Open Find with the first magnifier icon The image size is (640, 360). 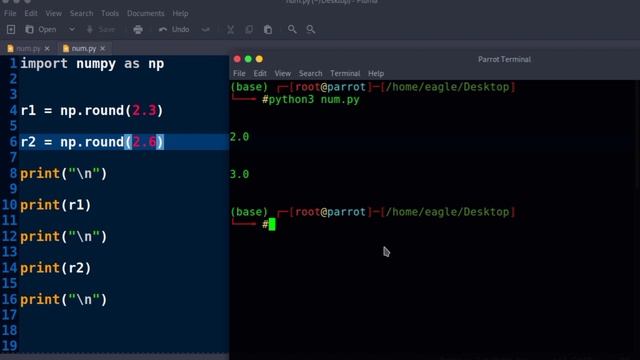click(x=292, y=29)
